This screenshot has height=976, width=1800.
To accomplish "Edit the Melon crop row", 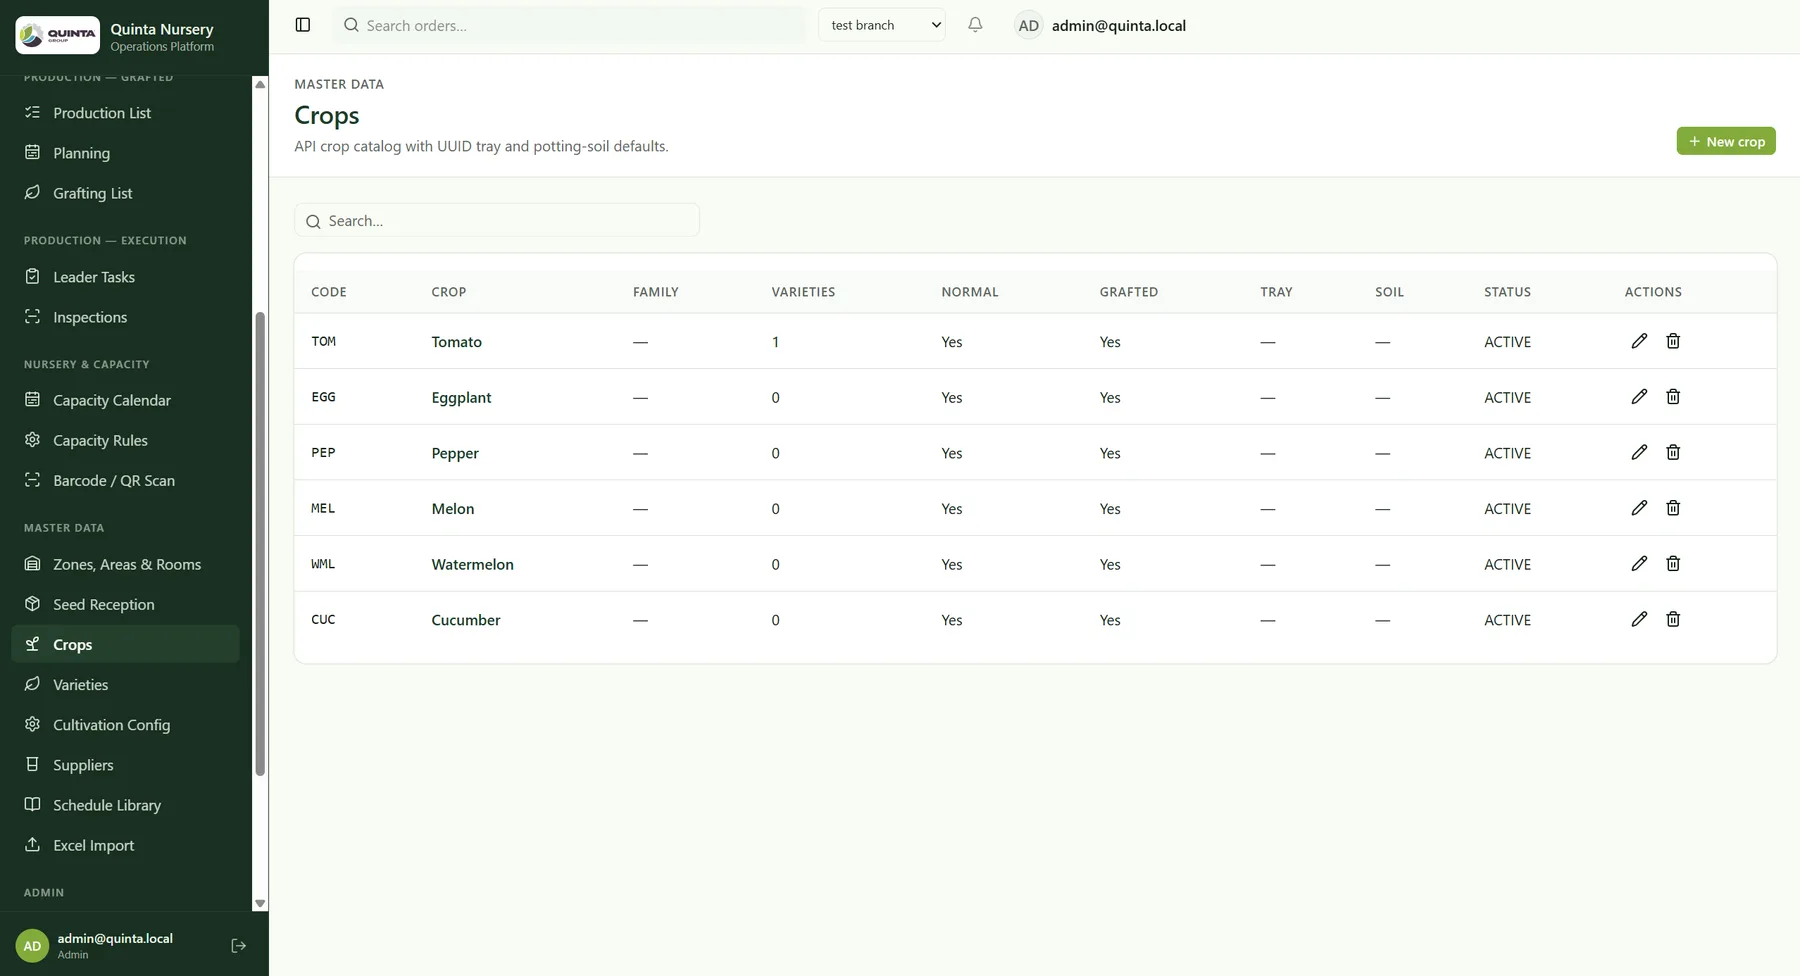I will (1639, 508).
